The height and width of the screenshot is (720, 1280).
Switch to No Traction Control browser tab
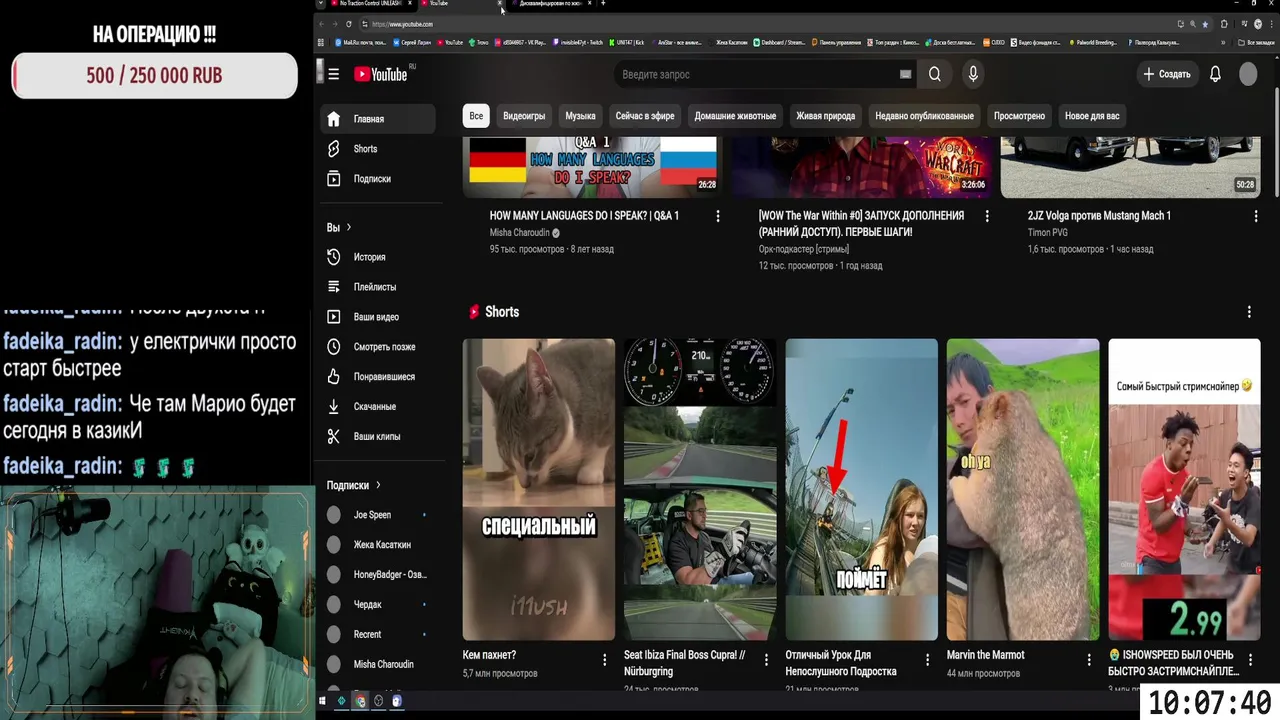[x=370, y=4]
